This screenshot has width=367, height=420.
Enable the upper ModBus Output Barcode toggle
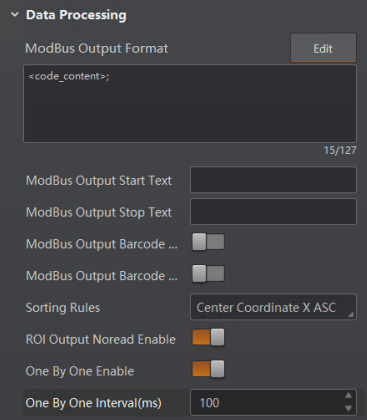(208, 242)
